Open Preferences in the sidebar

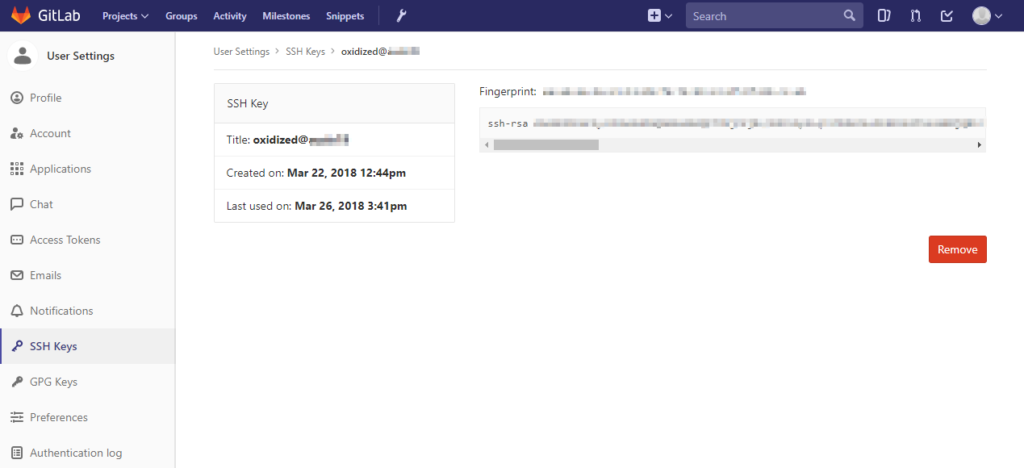coord(58,417)
